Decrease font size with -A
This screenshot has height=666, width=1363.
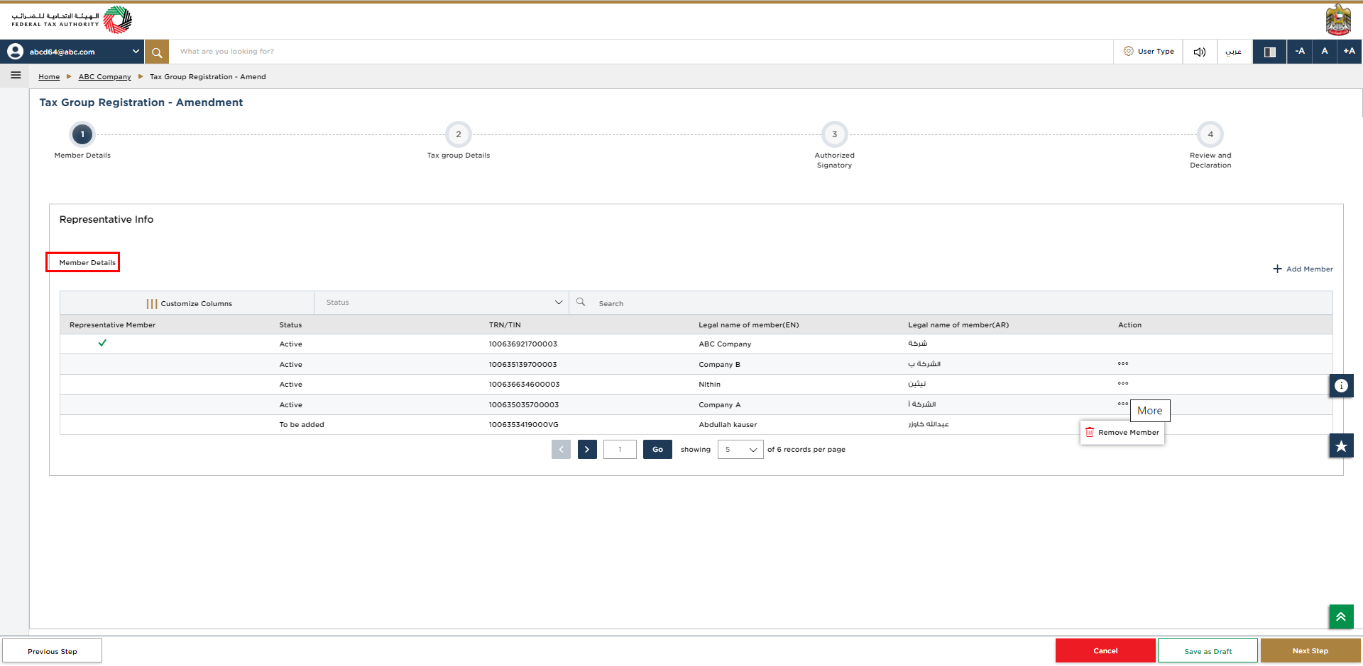(1299, 51)
